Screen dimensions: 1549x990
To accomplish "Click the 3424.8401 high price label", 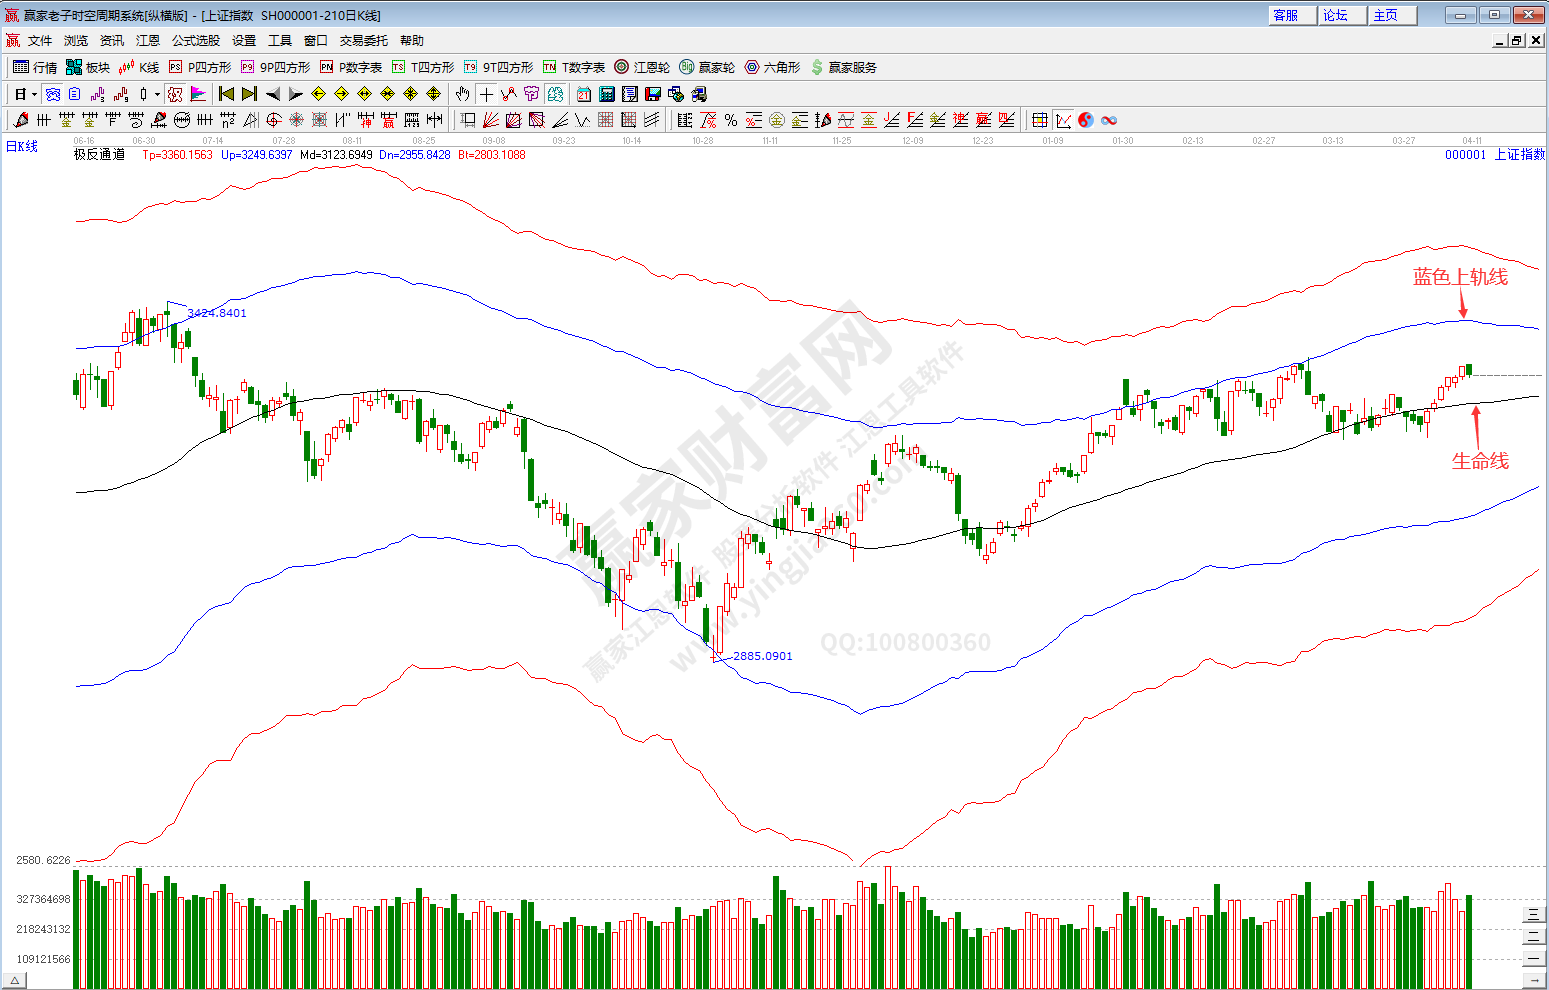I will [x=217, y=313].
